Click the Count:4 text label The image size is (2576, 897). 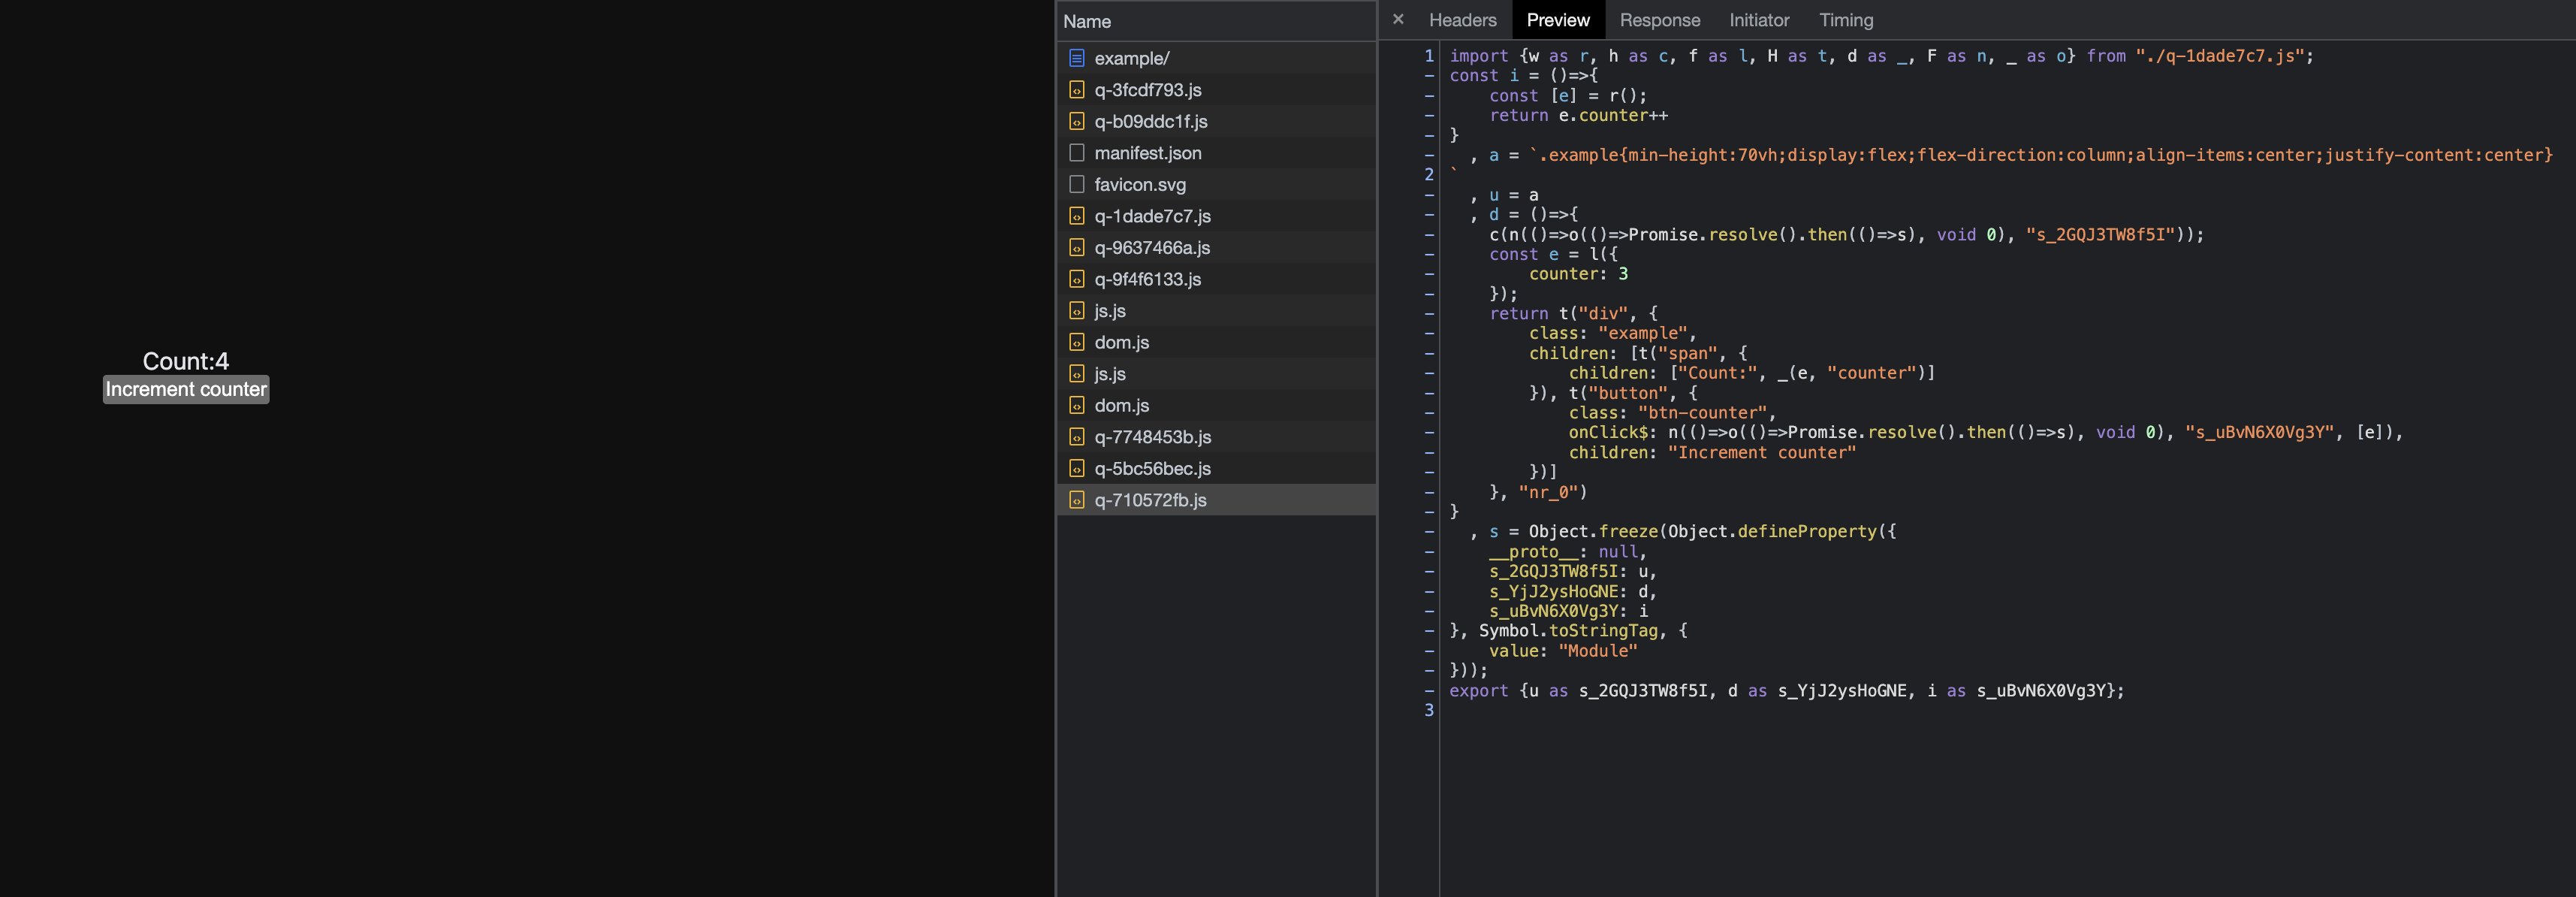(185, 361)
